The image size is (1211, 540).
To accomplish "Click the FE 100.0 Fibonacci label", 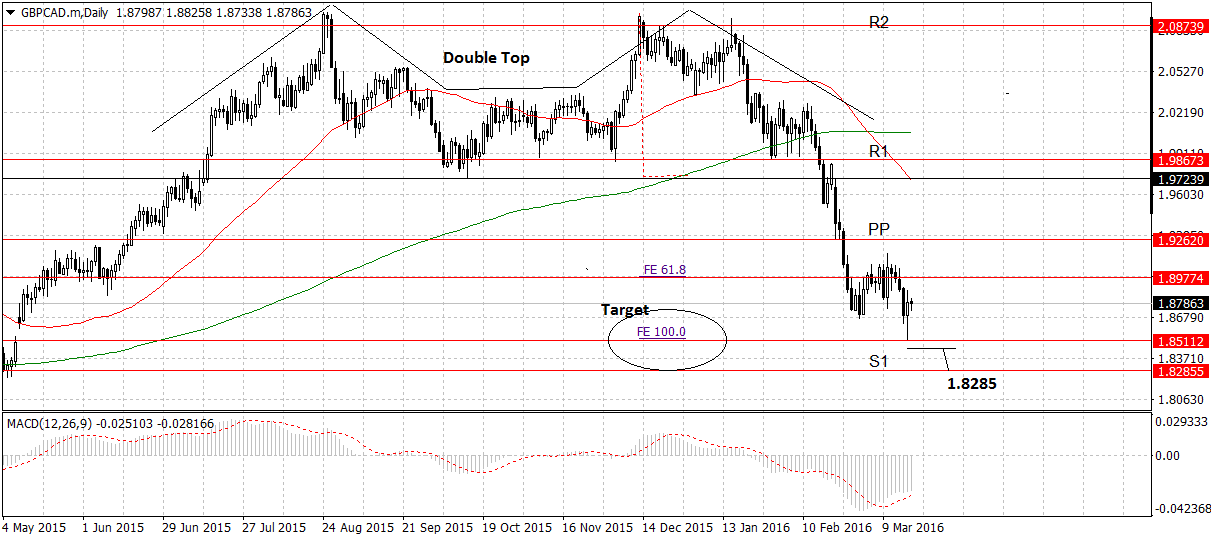I will point(661,331).
